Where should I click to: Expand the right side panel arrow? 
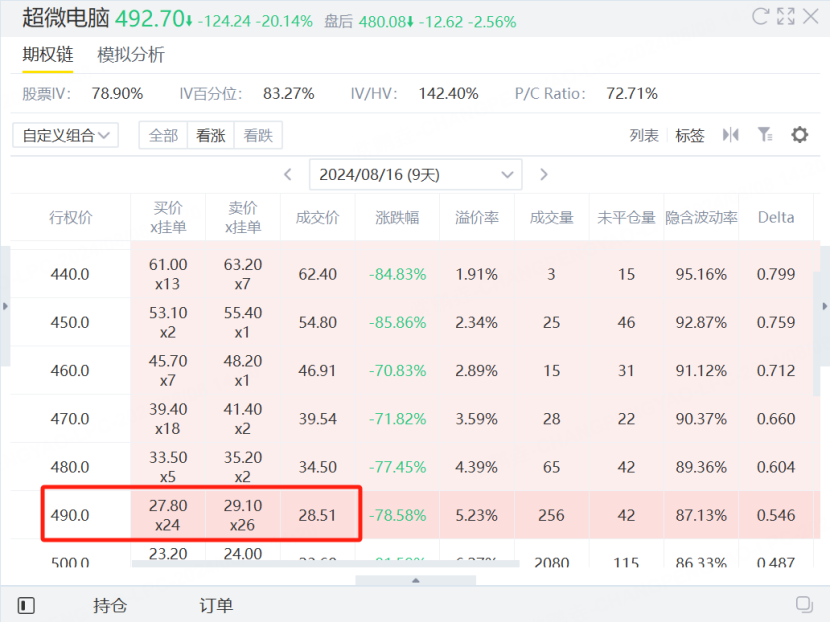tap(824, 306)
